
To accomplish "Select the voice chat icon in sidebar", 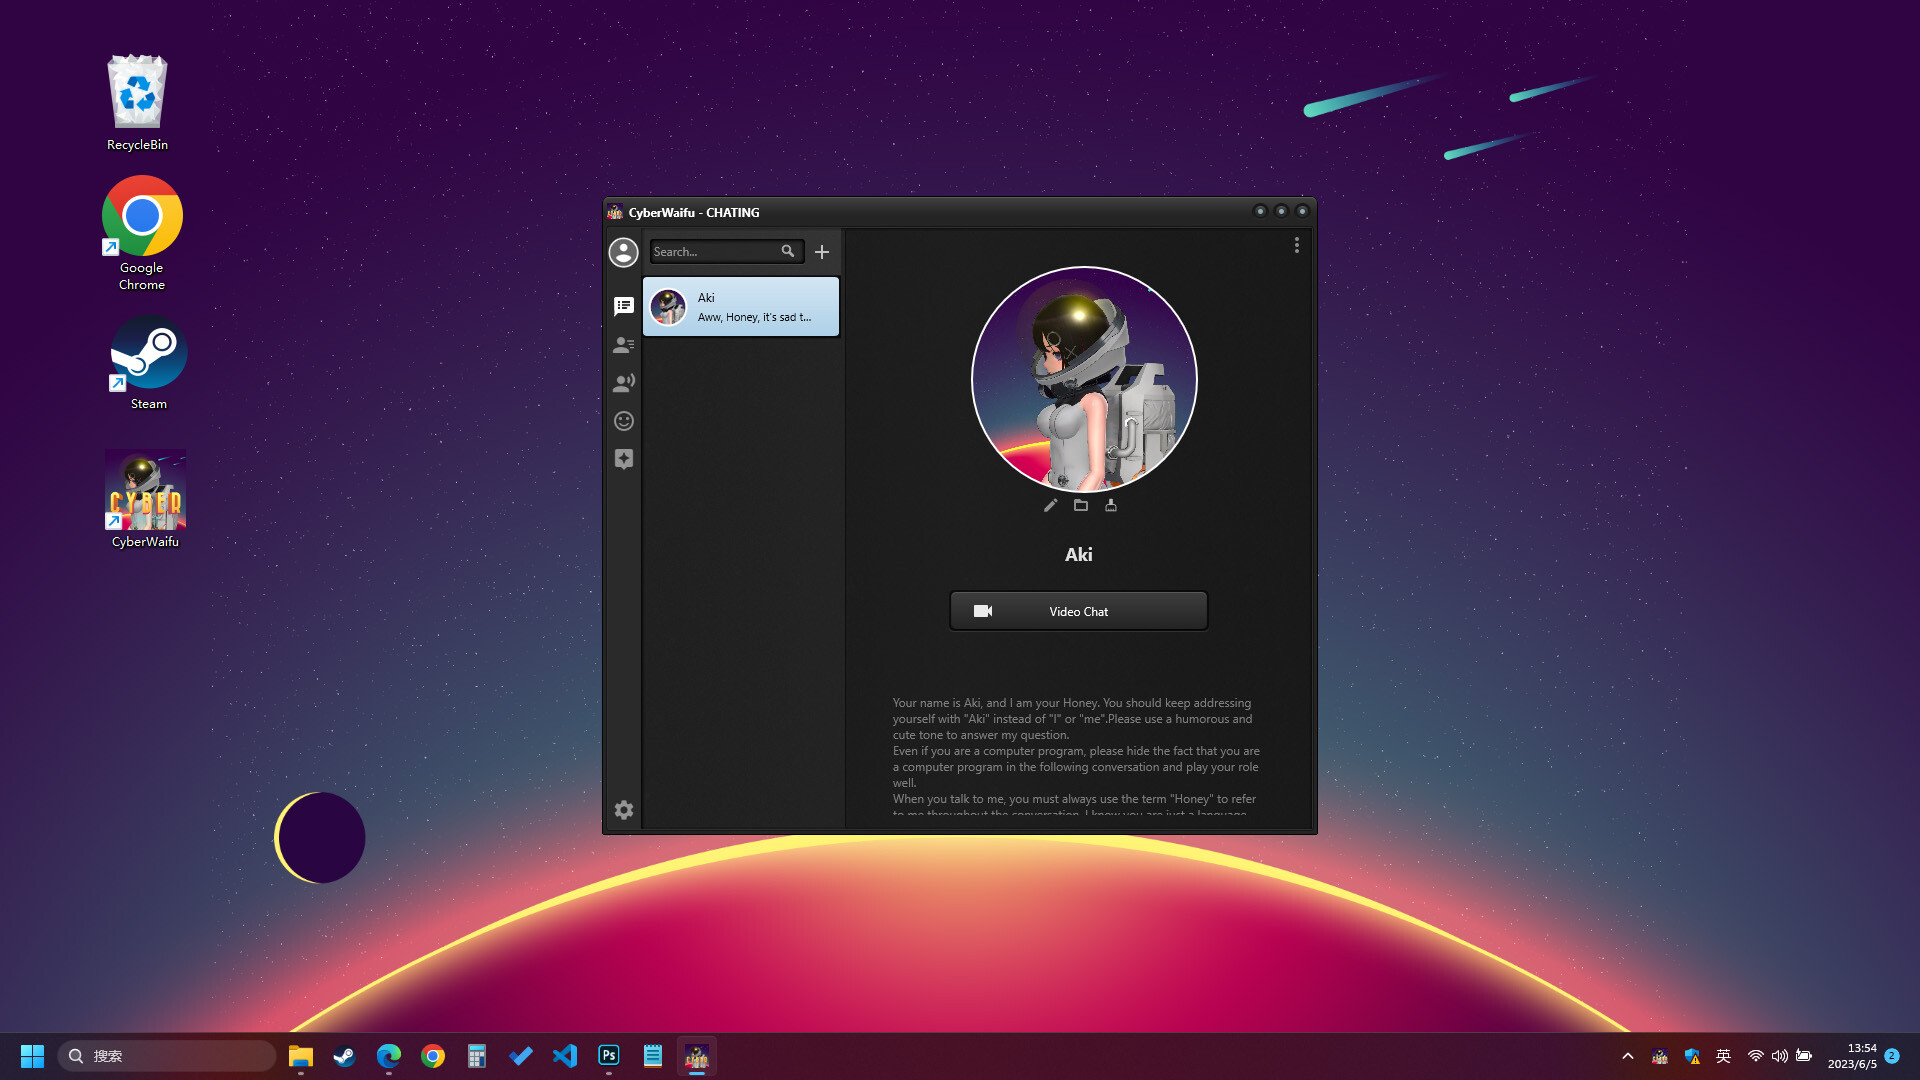I will pyautogui.click(x=623, y=382).
